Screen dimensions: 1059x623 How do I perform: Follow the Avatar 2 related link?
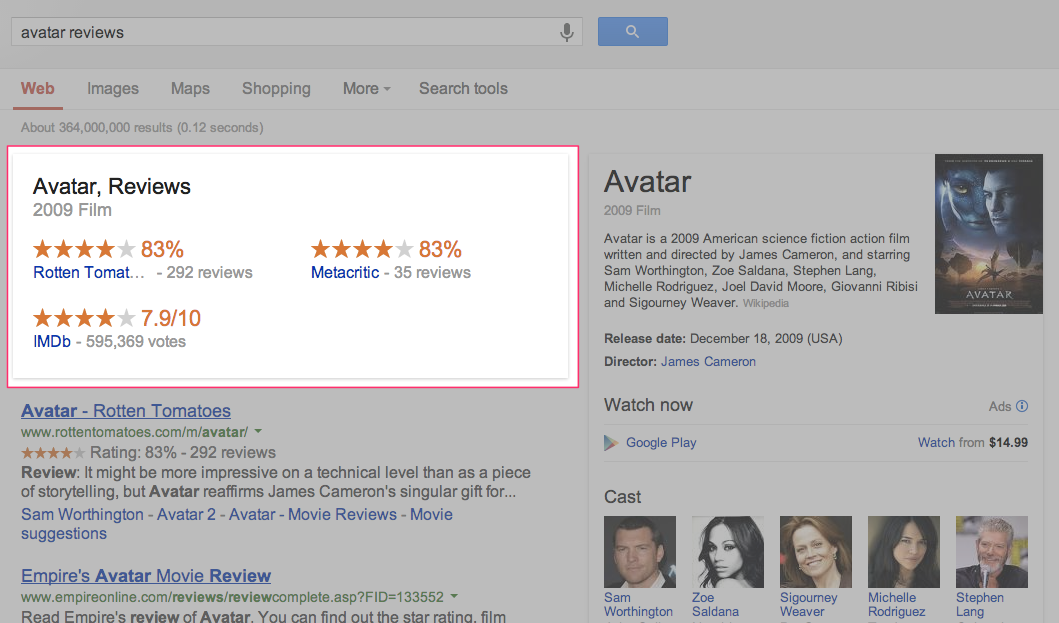click(x=186, y=514)
